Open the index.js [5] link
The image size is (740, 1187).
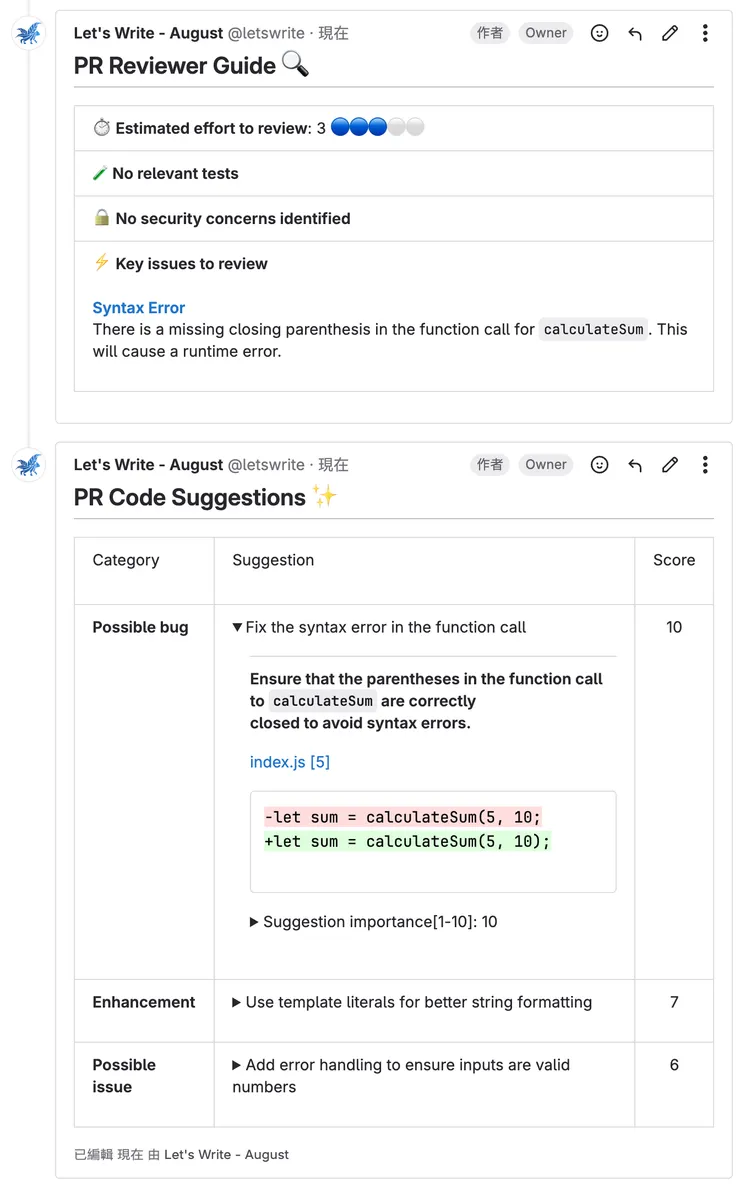290,761
